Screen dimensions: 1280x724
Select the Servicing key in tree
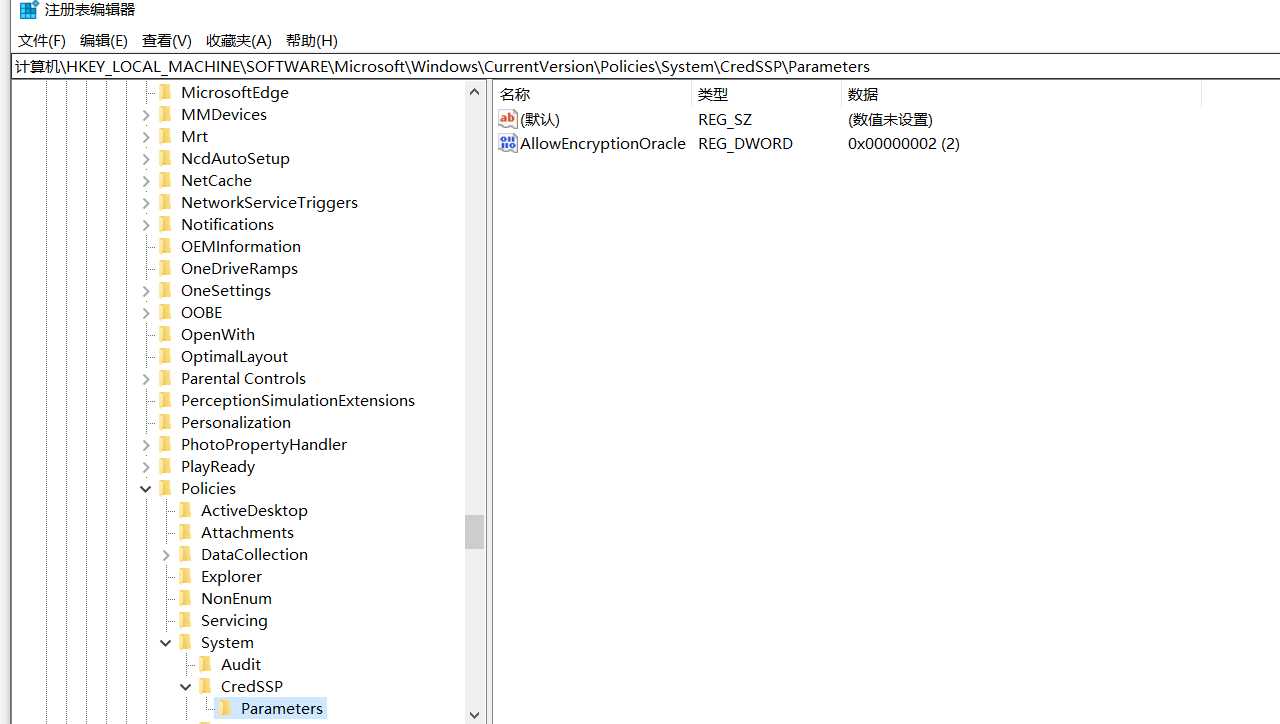point(234,620)
